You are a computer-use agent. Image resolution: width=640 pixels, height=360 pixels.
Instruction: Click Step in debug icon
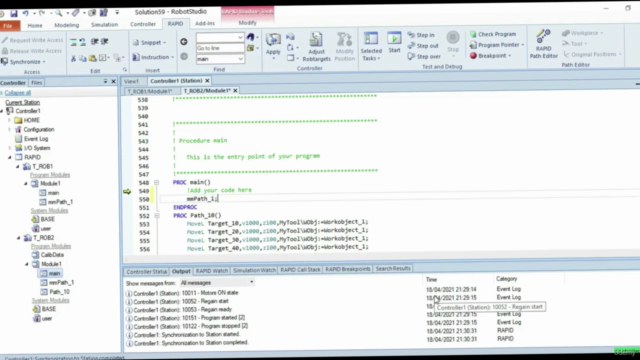(x=421, y=35)
